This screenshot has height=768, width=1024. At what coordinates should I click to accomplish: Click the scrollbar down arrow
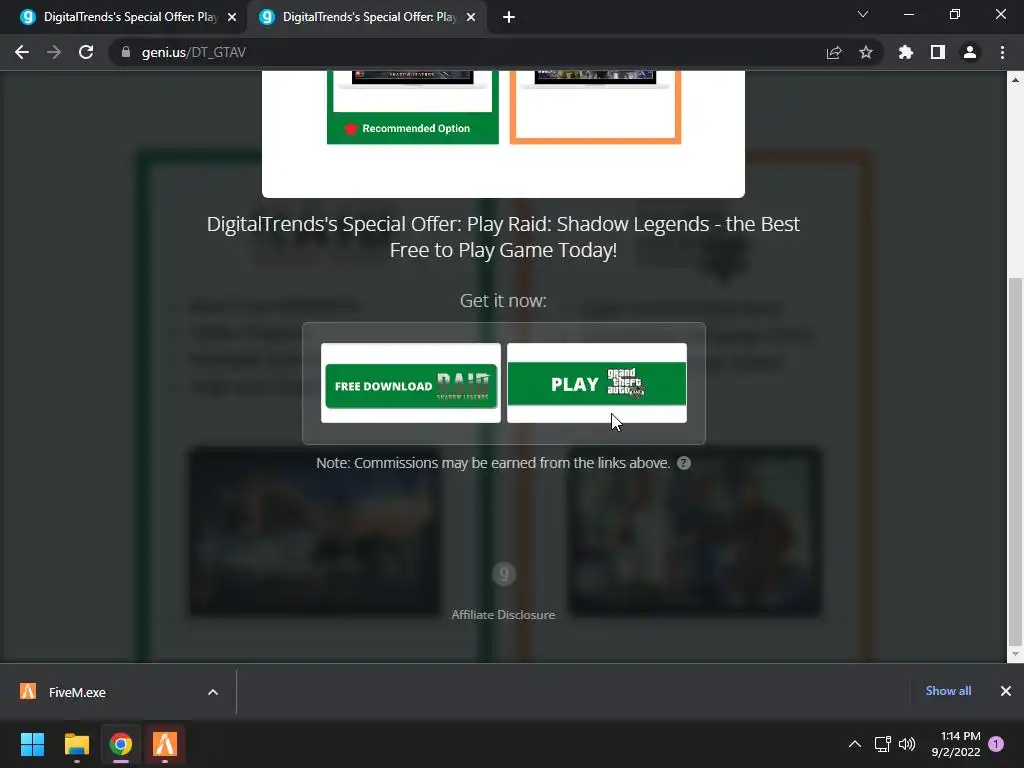point(1015,654)
